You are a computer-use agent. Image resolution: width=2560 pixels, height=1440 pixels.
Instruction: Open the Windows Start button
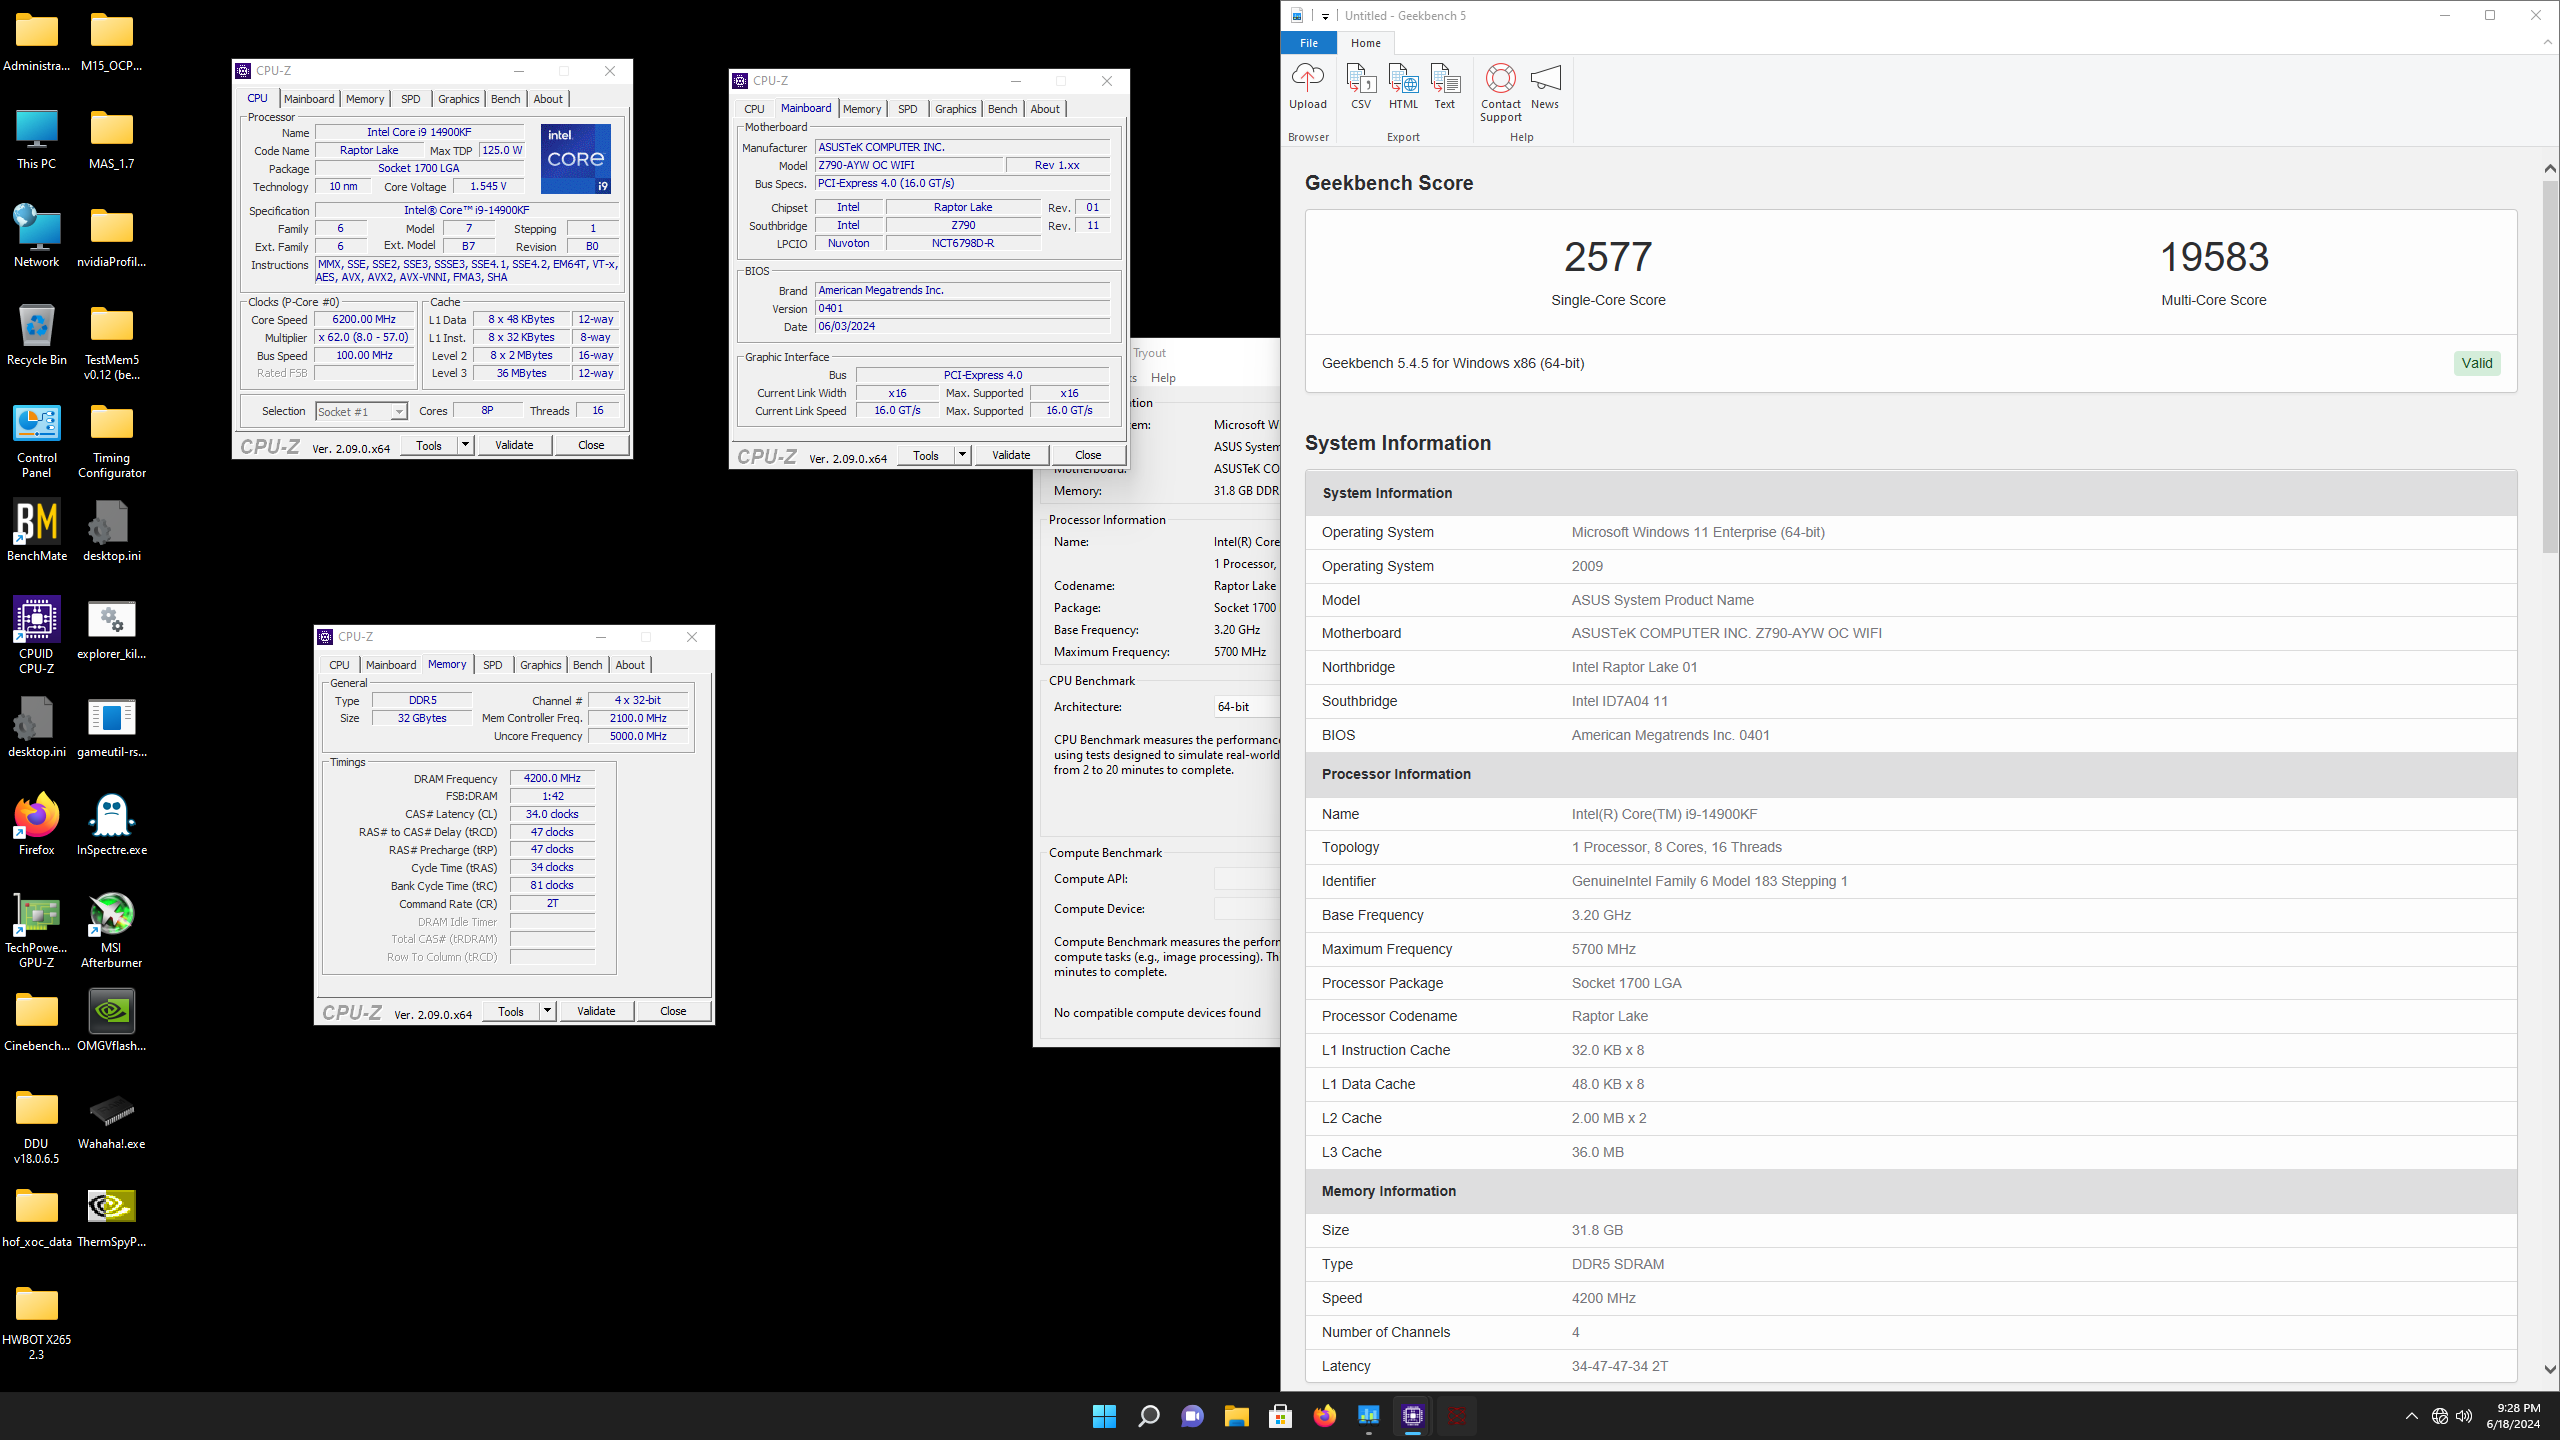coord(1104,1416)
